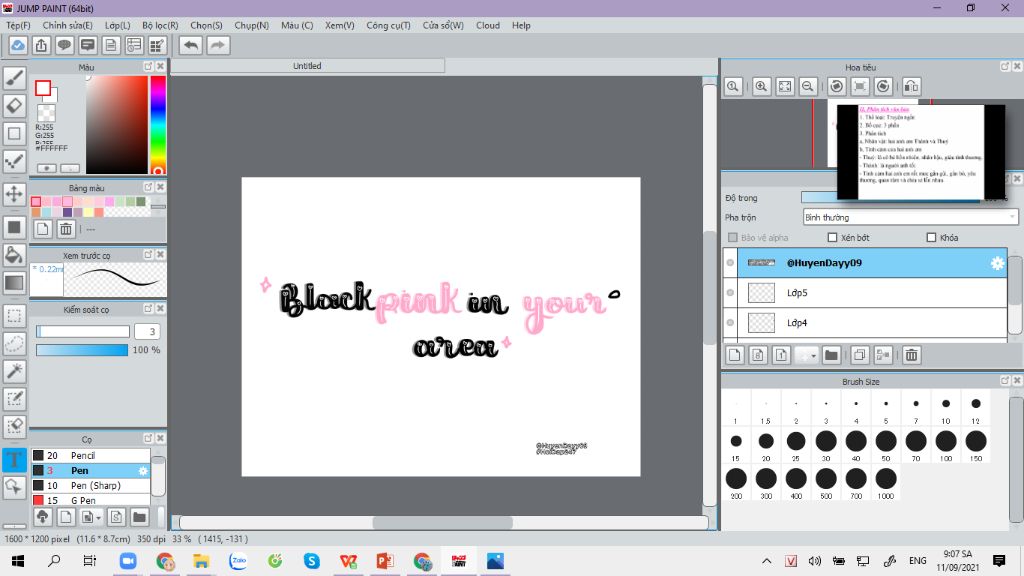Open the Cửa sổ(W) menu

443,25
